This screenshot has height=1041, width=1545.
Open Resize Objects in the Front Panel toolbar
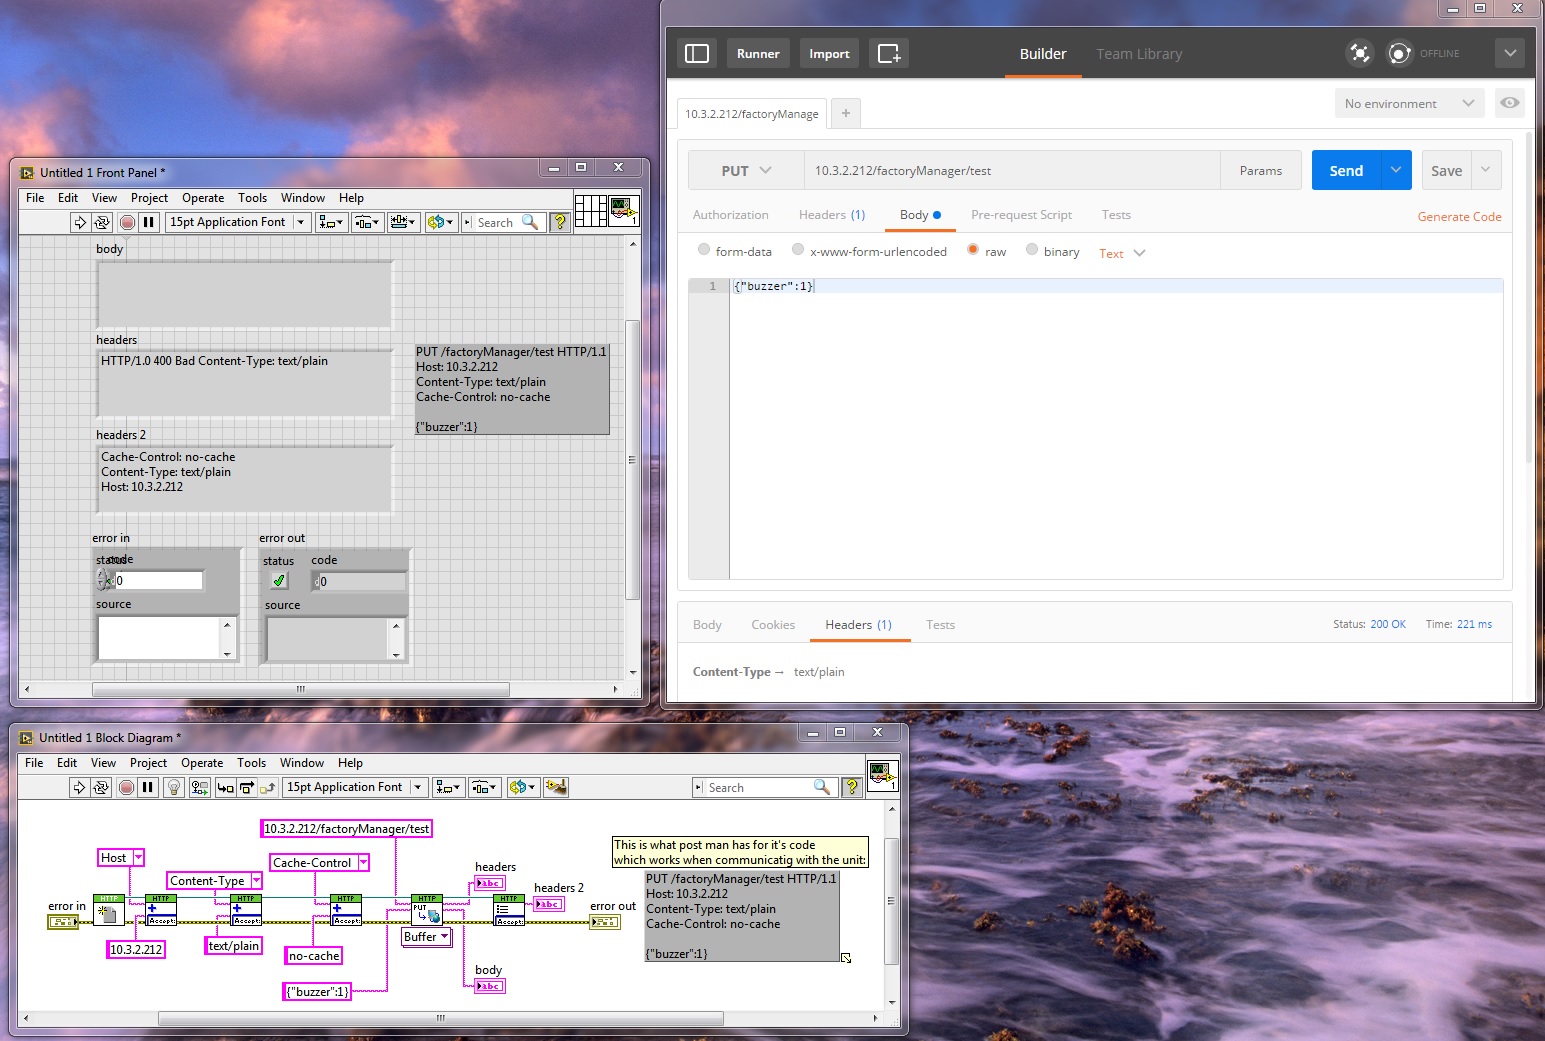[404, 222]
